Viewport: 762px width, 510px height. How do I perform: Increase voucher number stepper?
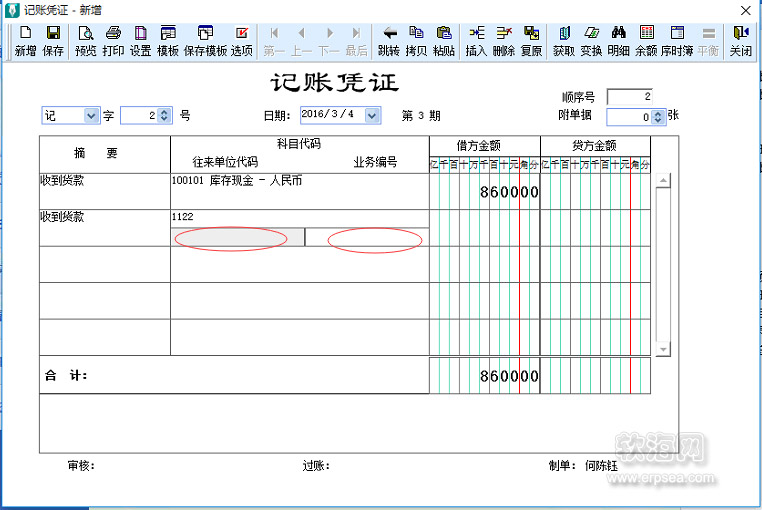click(x=164, y=112)
